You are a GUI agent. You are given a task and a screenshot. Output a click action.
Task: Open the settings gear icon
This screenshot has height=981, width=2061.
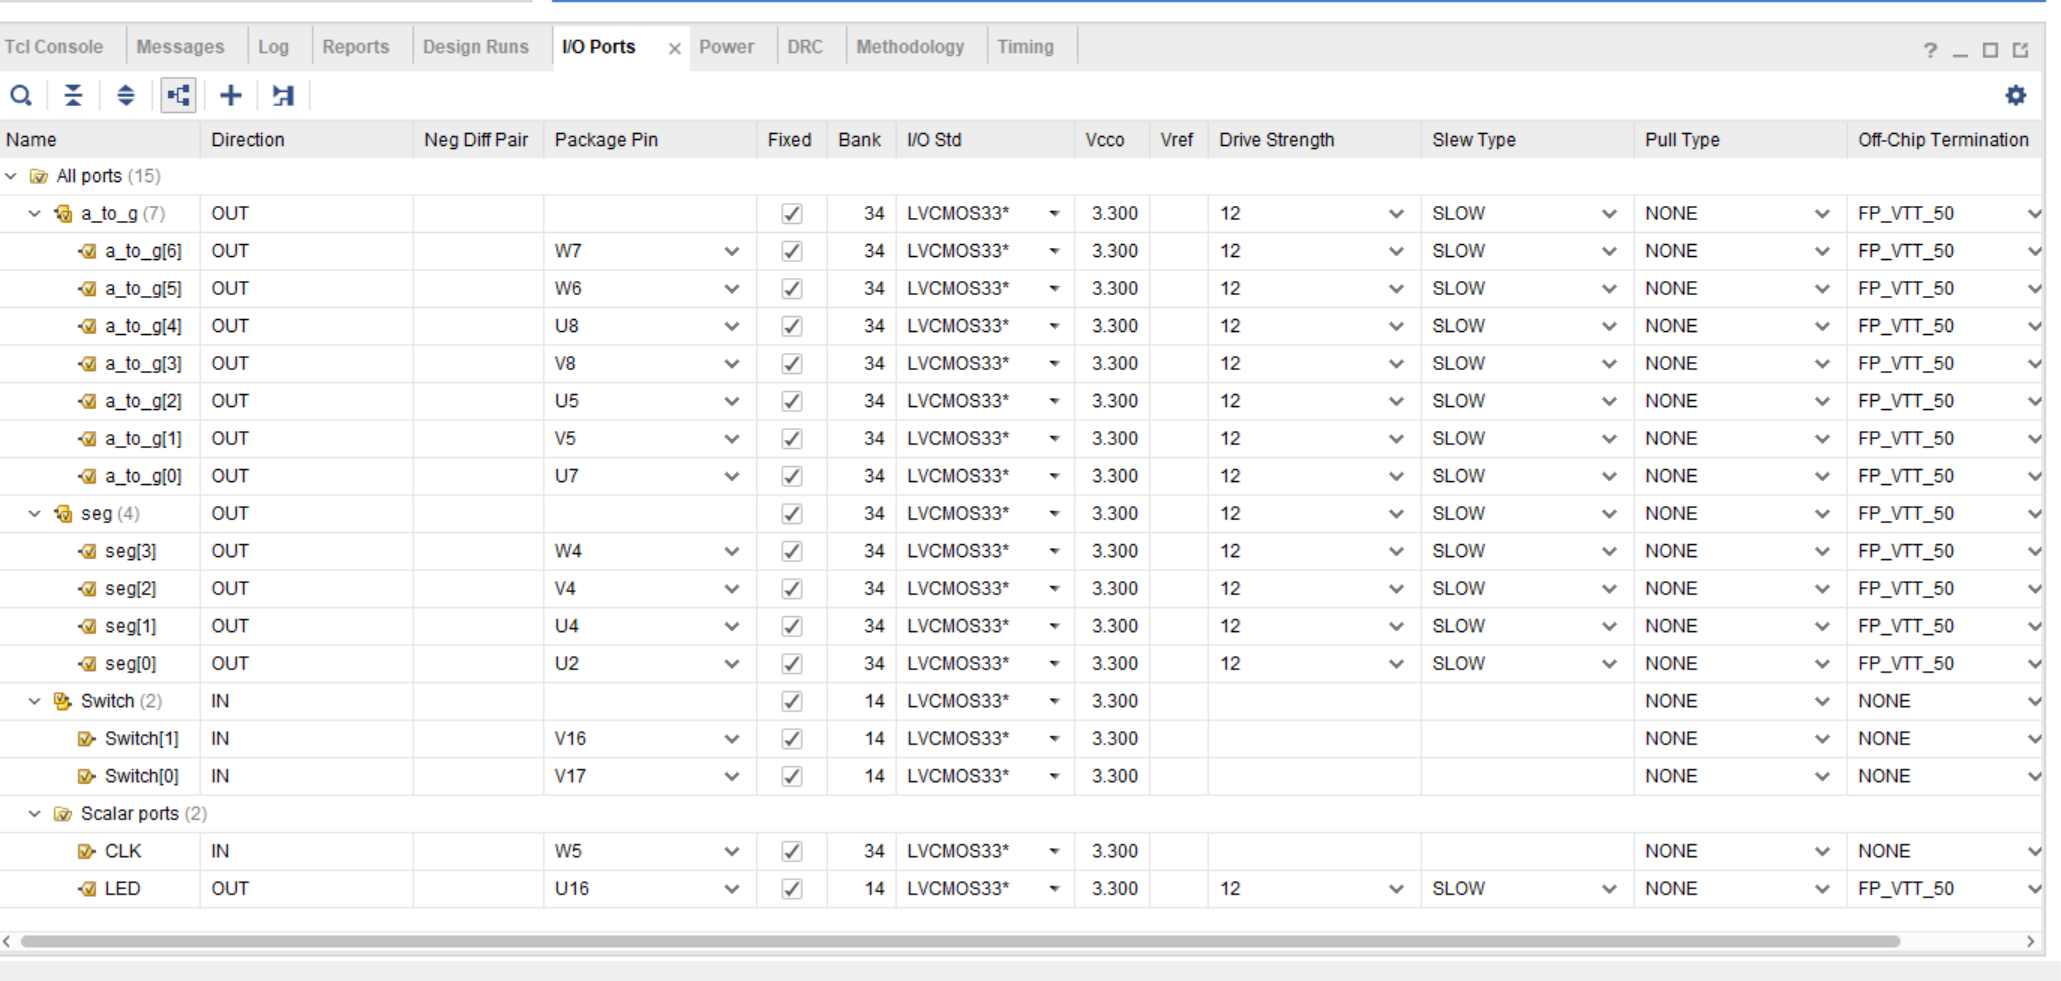(x=2015, y=96)
